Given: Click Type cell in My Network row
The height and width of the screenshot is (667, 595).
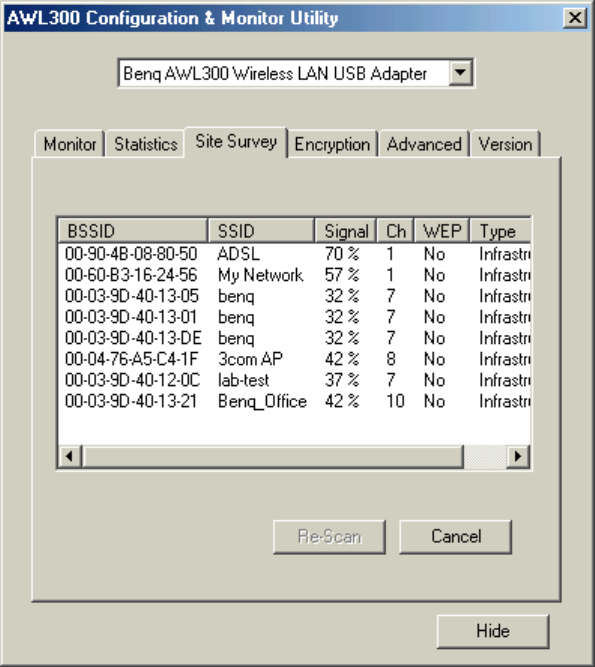Looking at the screenshot, I should [504, 275].
